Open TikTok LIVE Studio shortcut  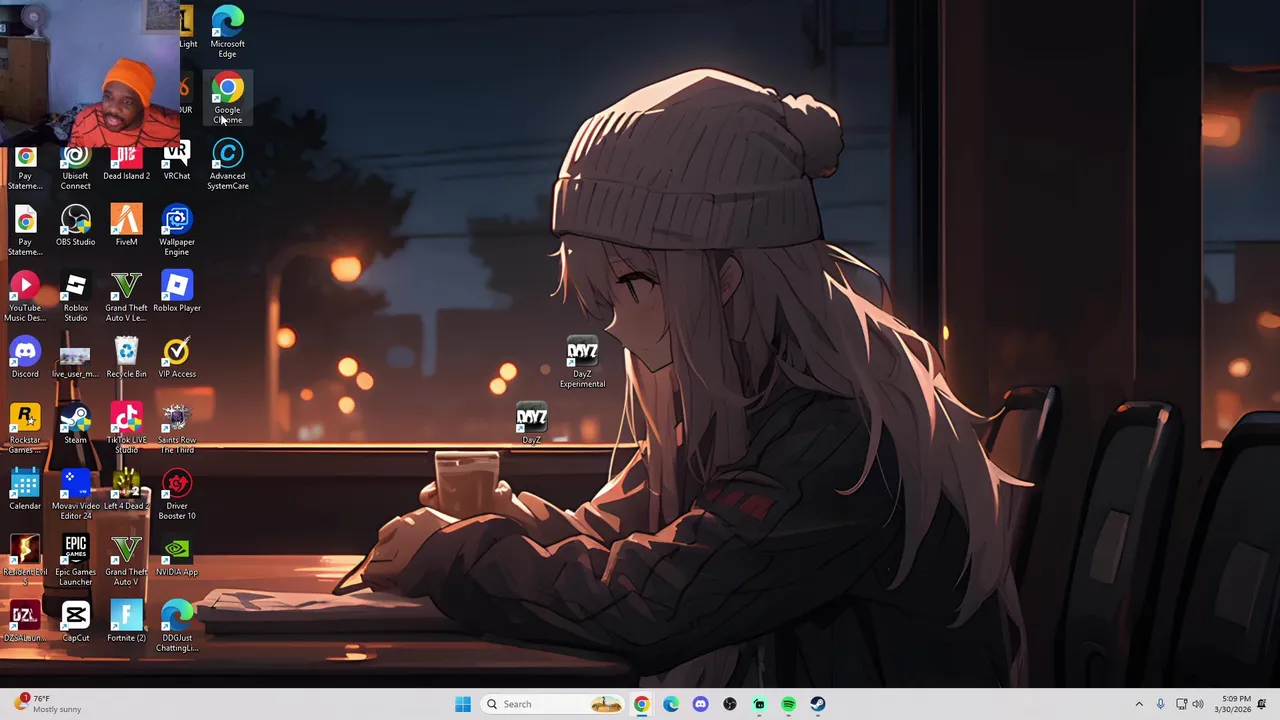point(126,429)
